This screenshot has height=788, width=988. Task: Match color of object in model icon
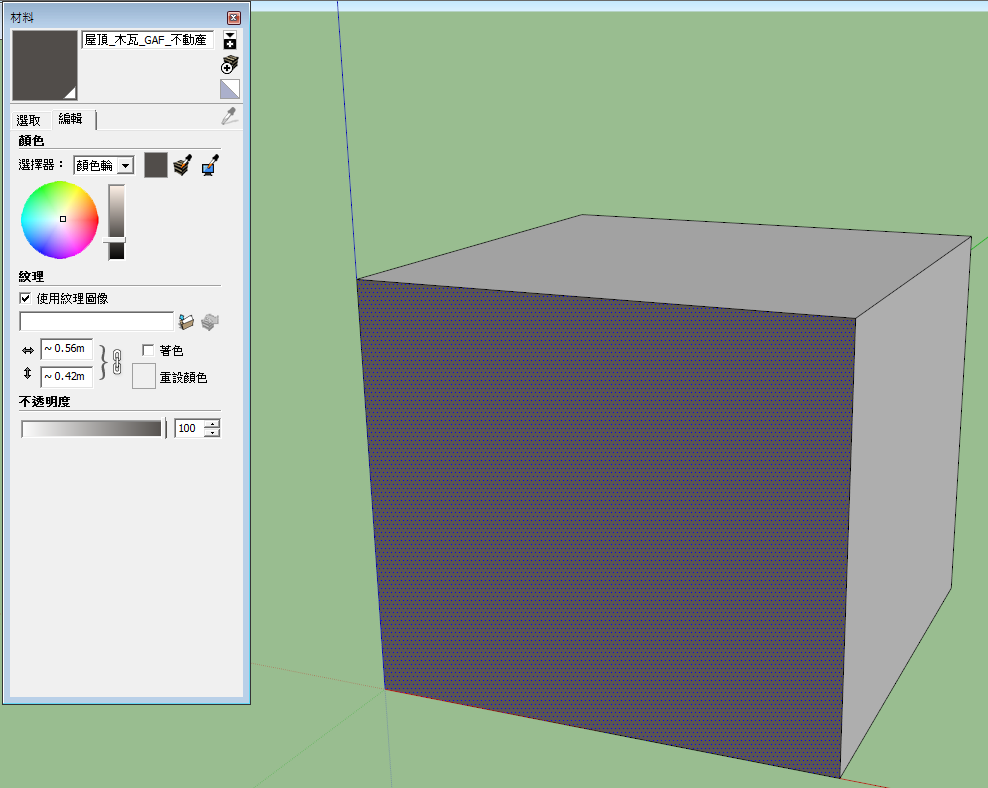coord(182,165)
